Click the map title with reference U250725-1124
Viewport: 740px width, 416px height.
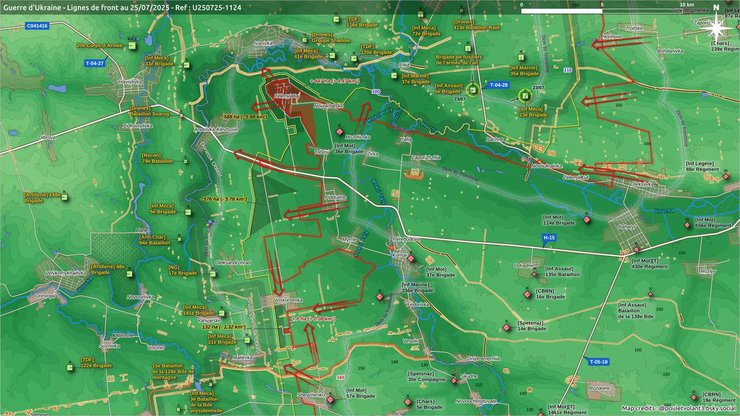(x=122, y=7)
